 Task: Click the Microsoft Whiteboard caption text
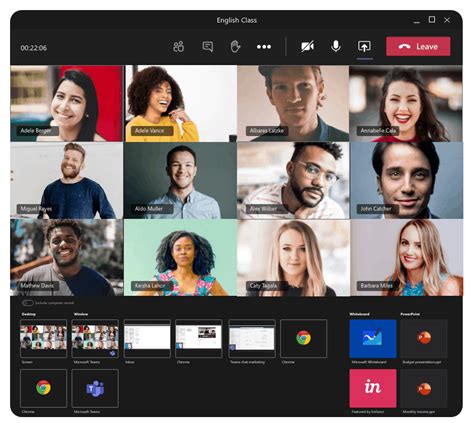pyautogui.click(x=369, y=362)
